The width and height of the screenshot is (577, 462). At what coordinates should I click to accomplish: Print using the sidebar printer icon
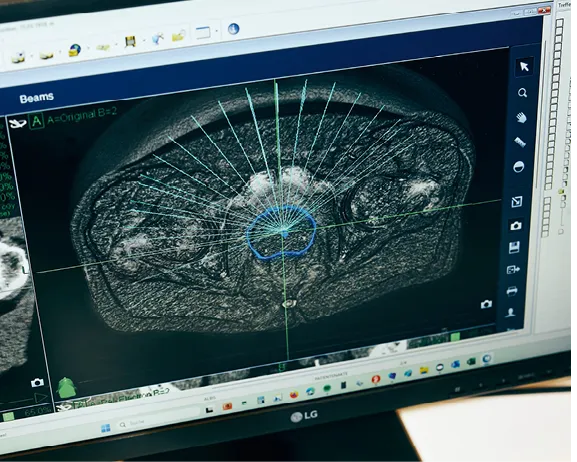pos(512,291)
